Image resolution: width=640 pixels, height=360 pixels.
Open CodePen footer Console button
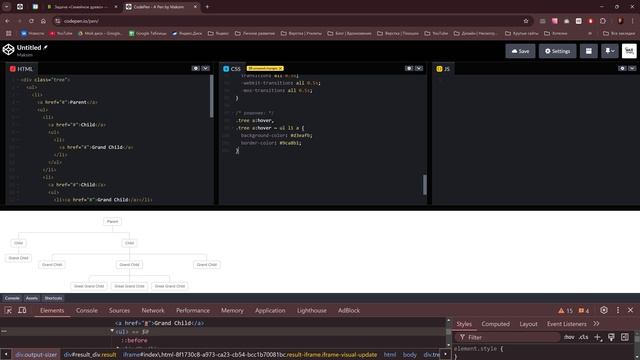[x=12, y=298]
